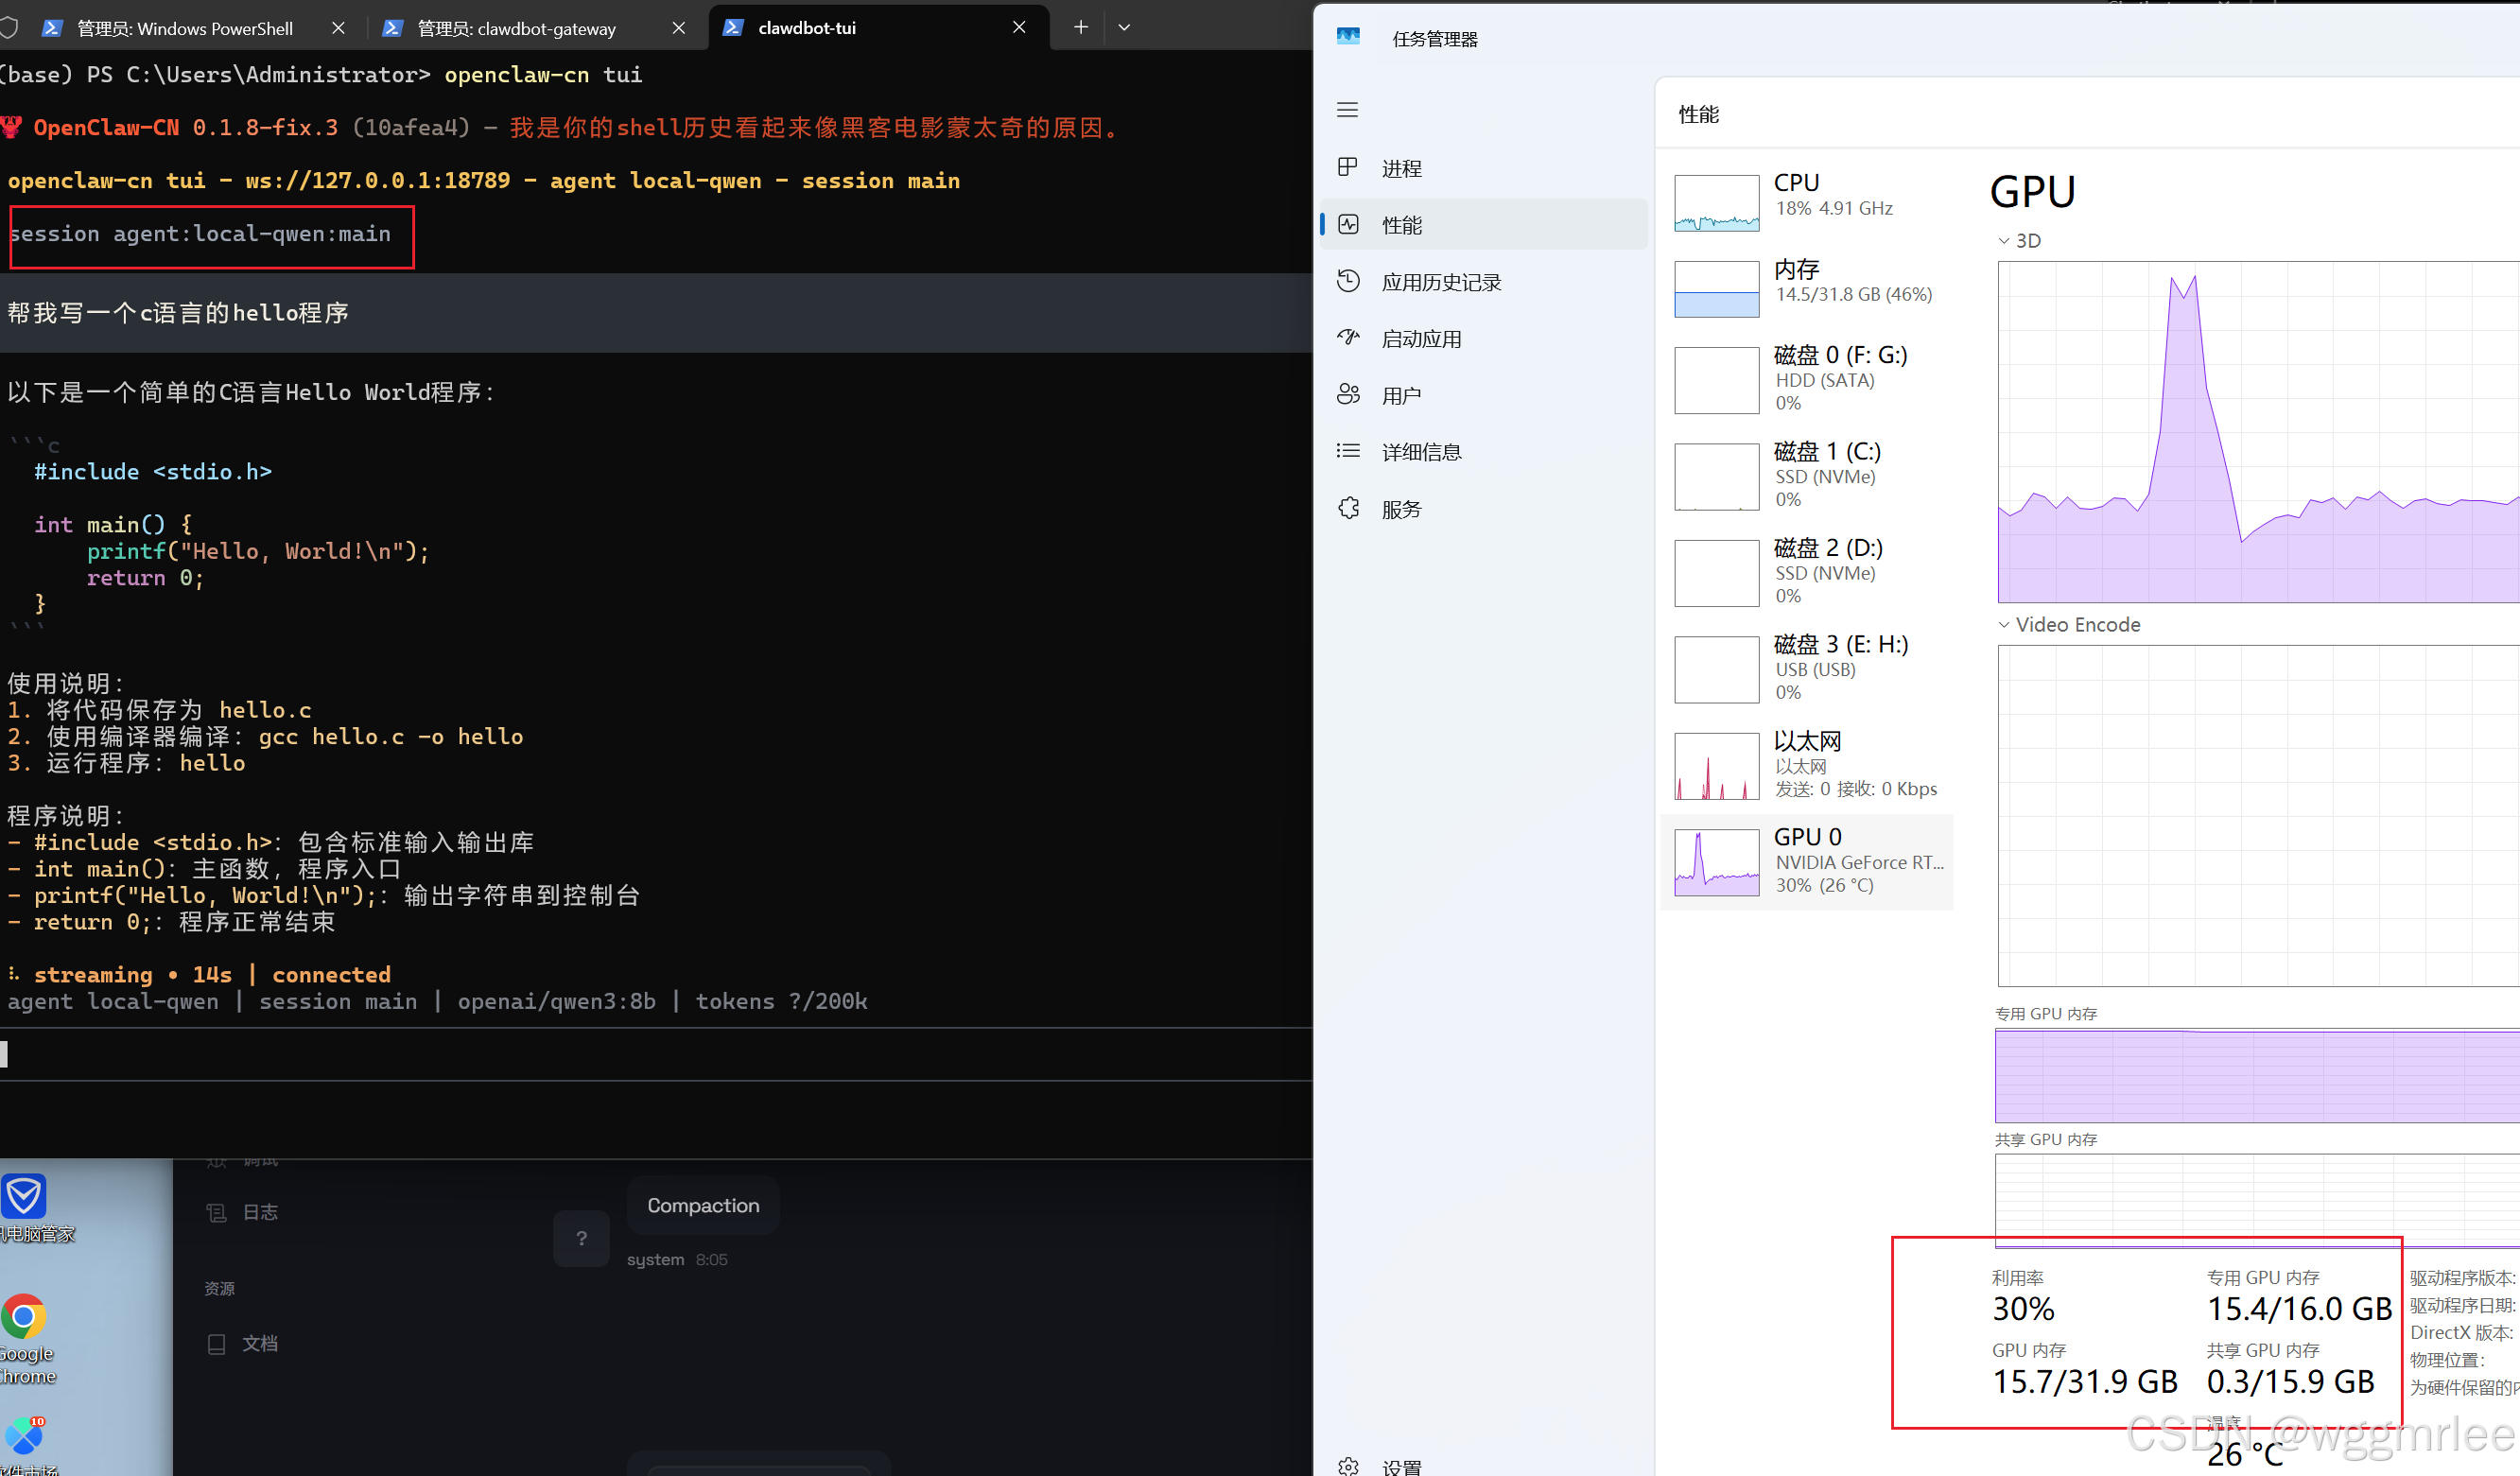Click the Compaction message bubble
2520x1476 pixels.
click(x=703, y=1205)
